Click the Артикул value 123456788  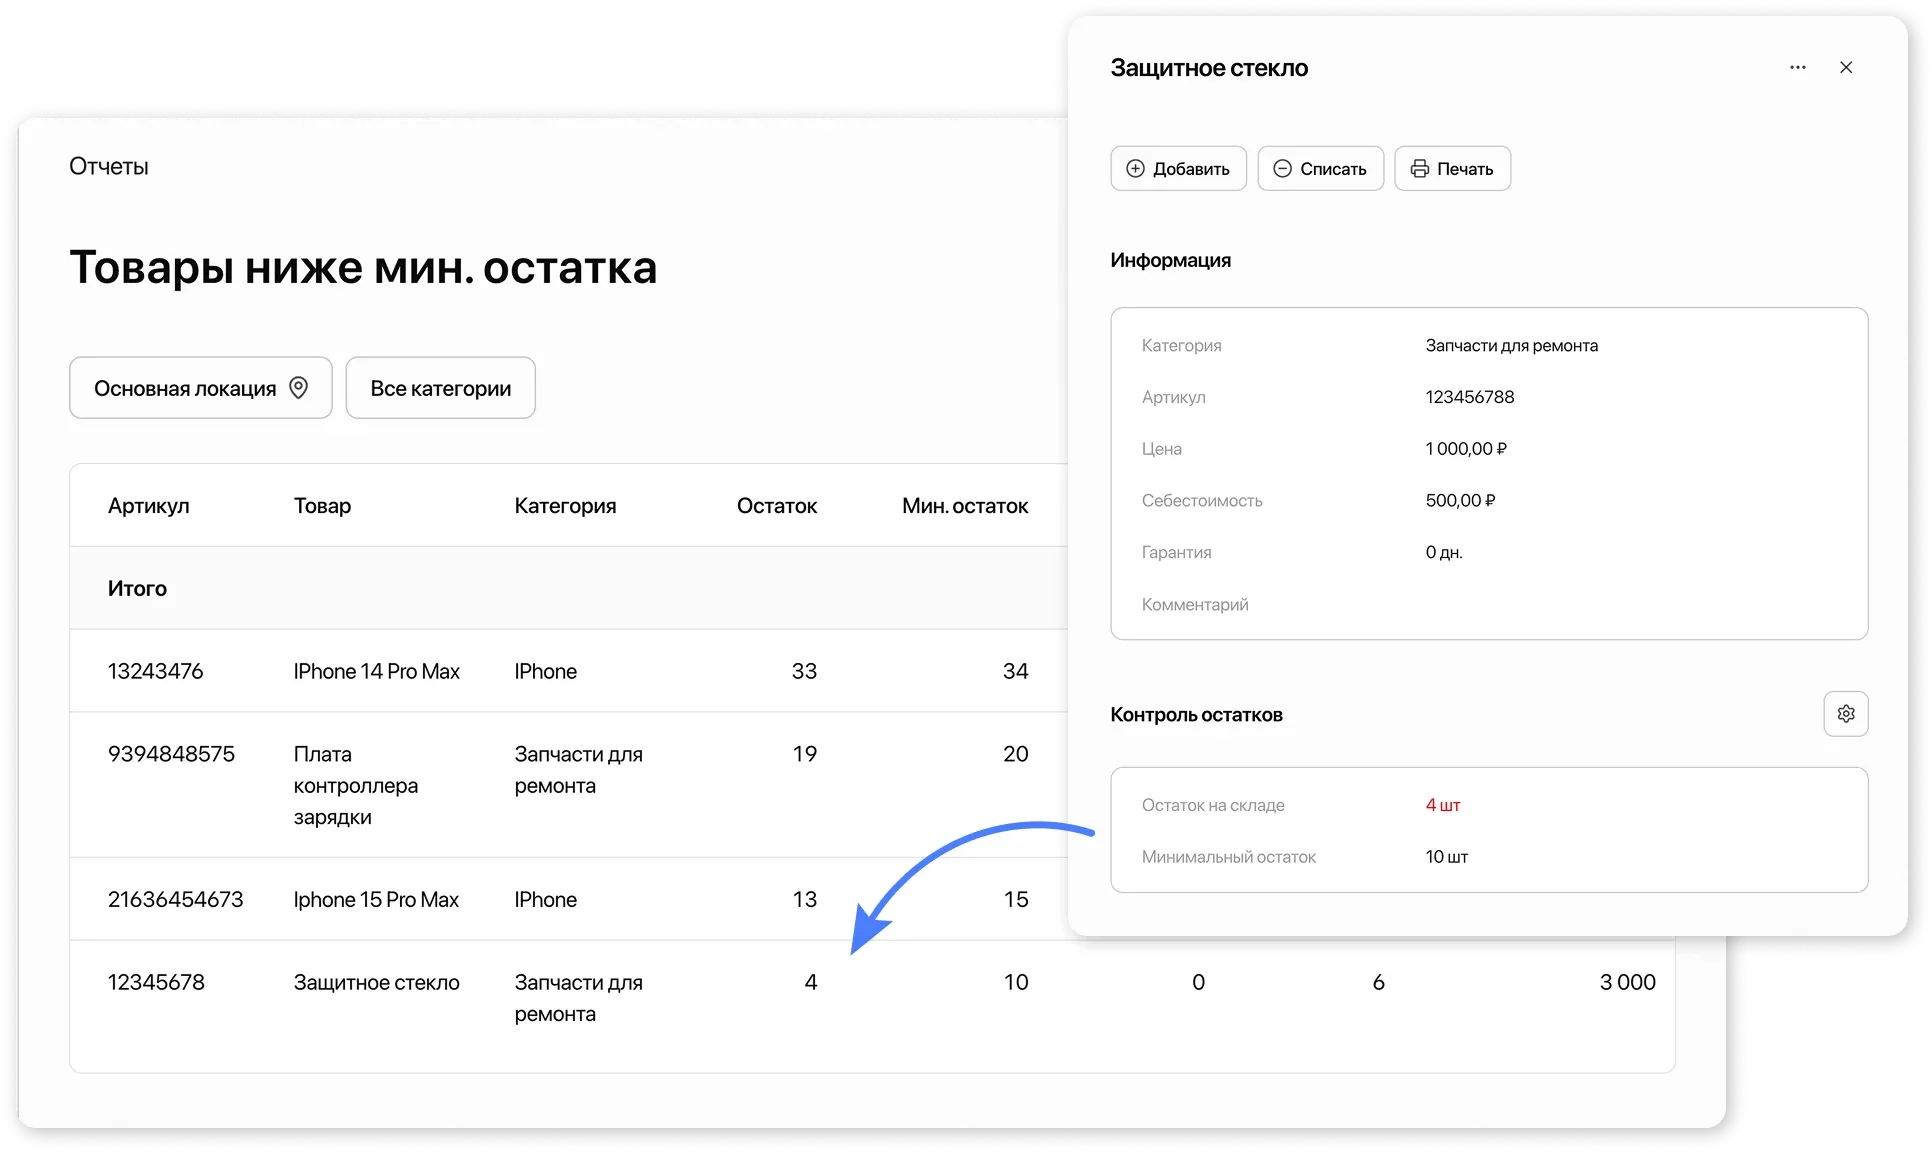(x=1470, y=396)
